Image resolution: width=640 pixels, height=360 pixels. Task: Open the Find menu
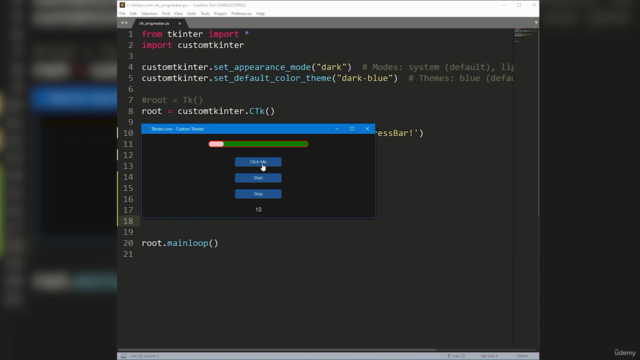pos(165,13)
